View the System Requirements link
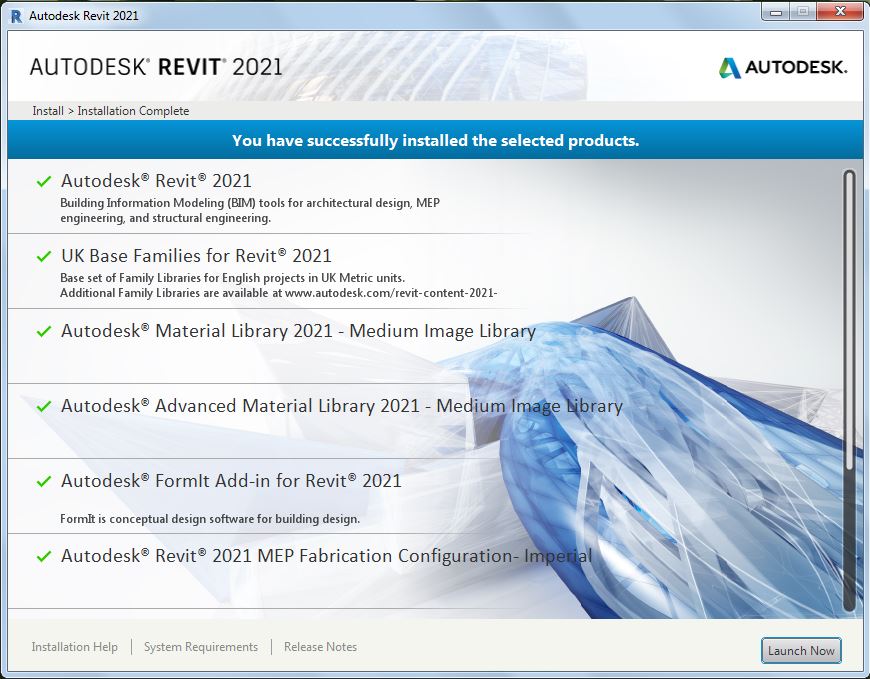The width and height of the screenshot is (870, 679). (x=201, y=647)
